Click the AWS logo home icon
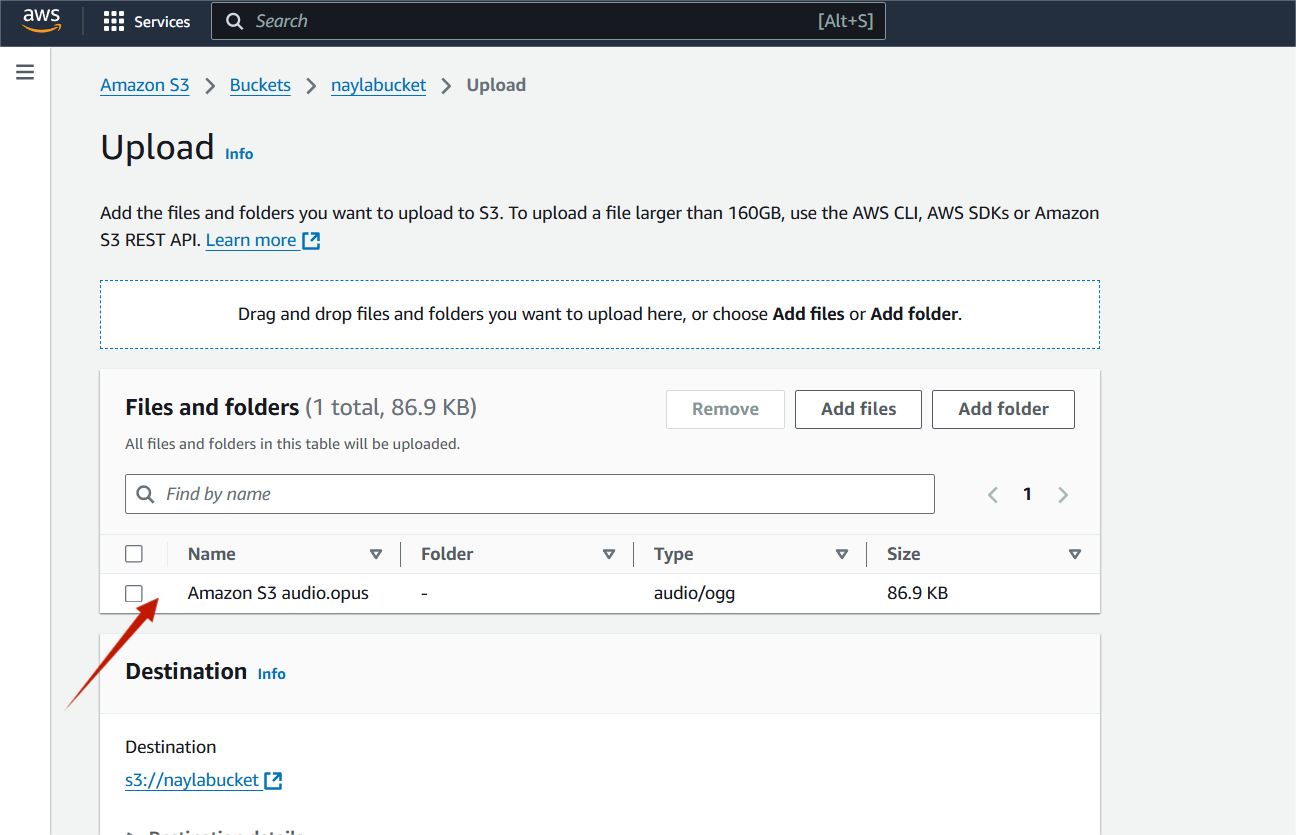The image size is (1296, 835). (x=42, y=20)
